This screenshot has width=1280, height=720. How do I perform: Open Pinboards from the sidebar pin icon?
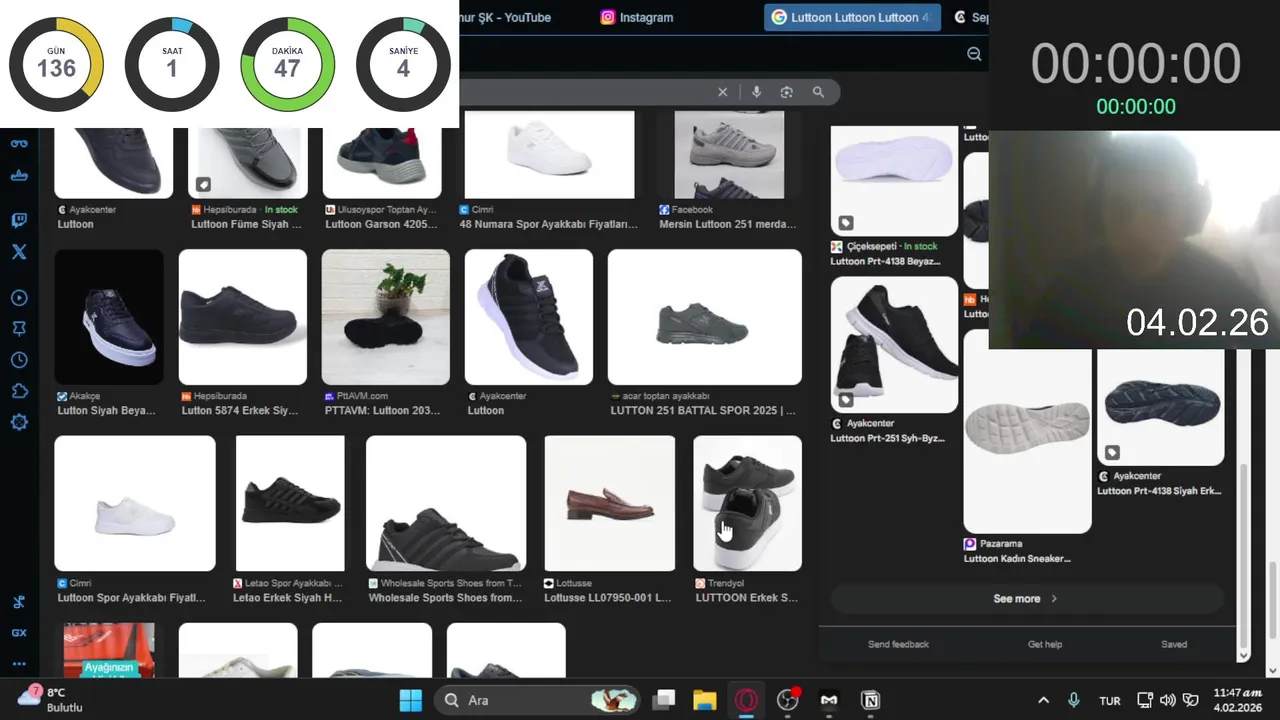click(x=19, y=329)
